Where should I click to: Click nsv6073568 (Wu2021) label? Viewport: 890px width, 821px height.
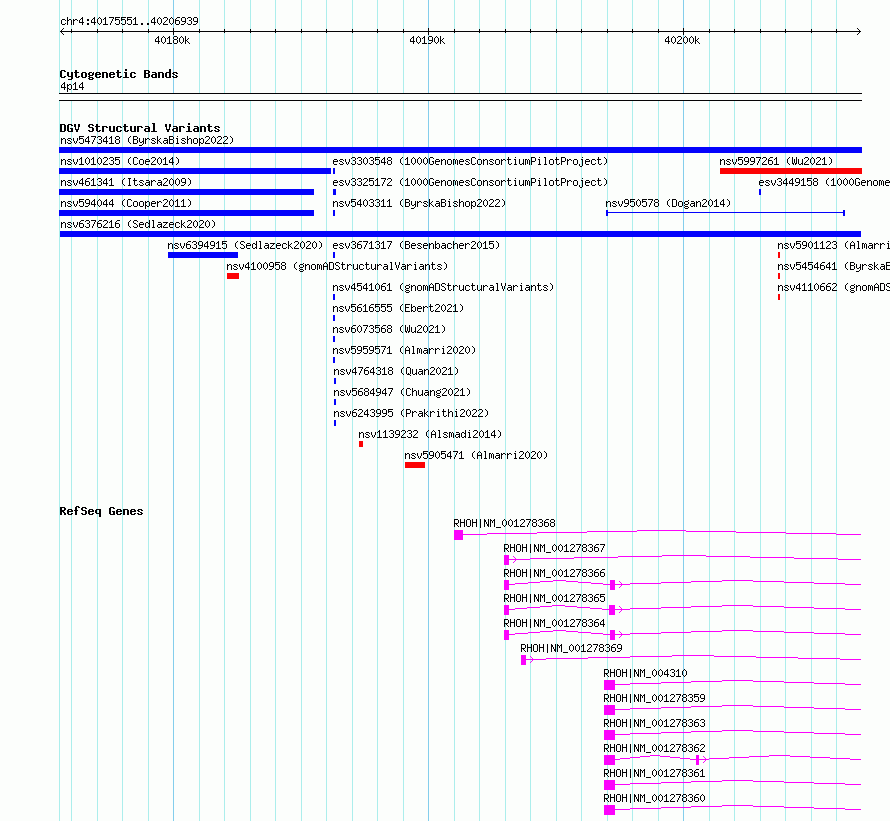389,329
